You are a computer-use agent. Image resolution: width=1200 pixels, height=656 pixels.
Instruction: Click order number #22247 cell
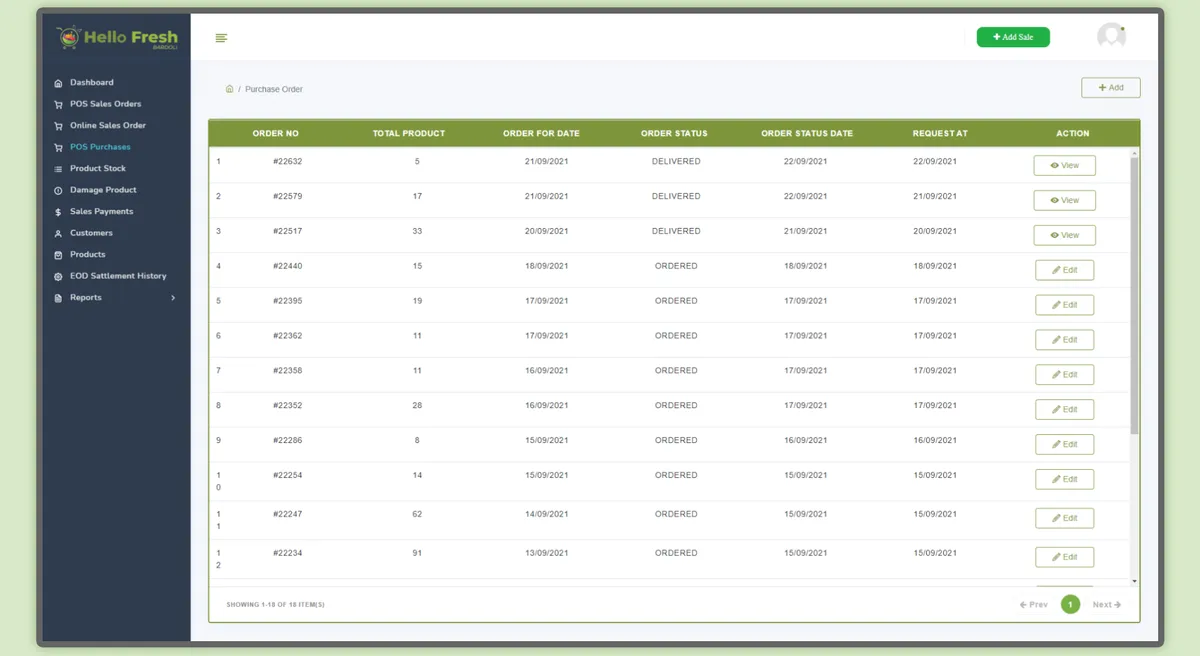coord(287,514)
